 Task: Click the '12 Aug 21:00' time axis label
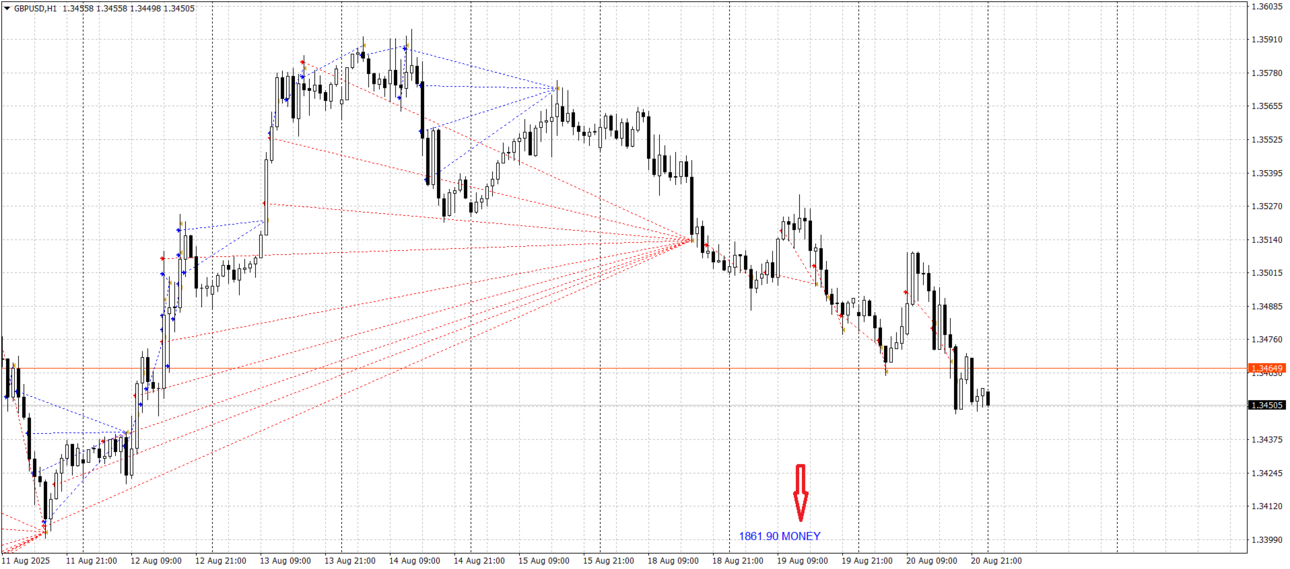220,561
